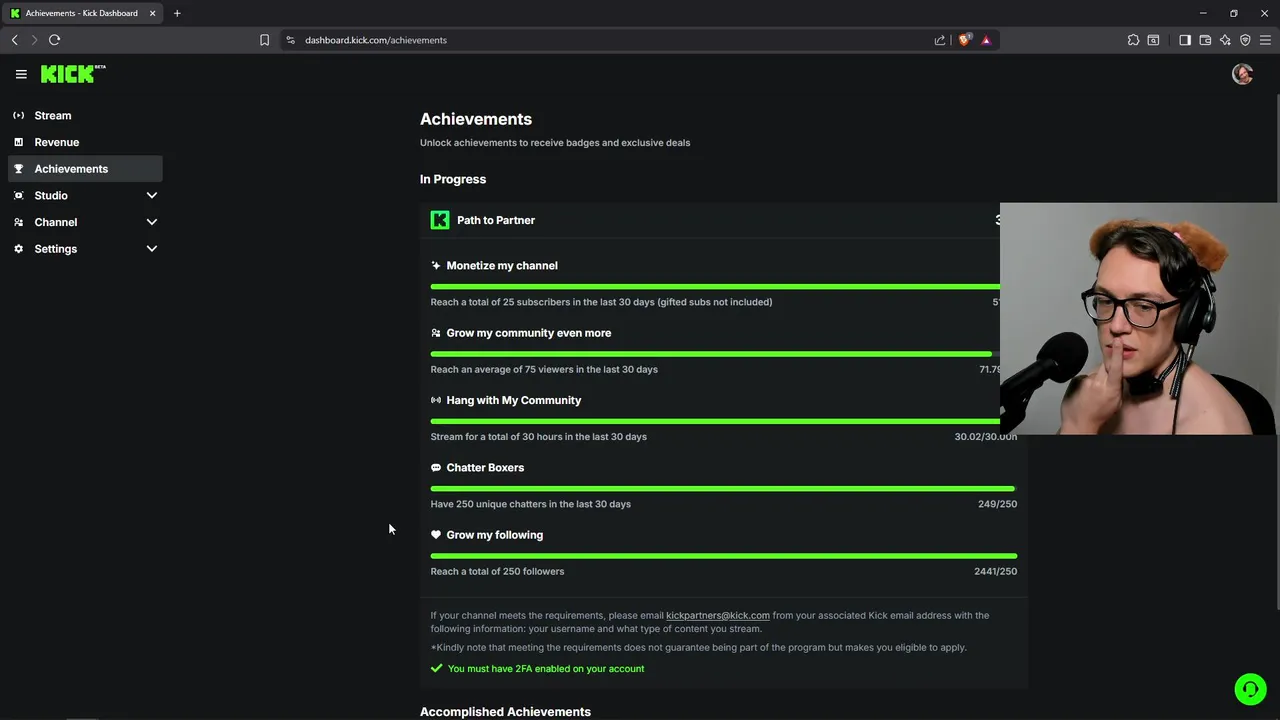Click the Brave Shields icon
This screenshot has width=1280, height=720.
pyautogui.click(x=964, y=40)
